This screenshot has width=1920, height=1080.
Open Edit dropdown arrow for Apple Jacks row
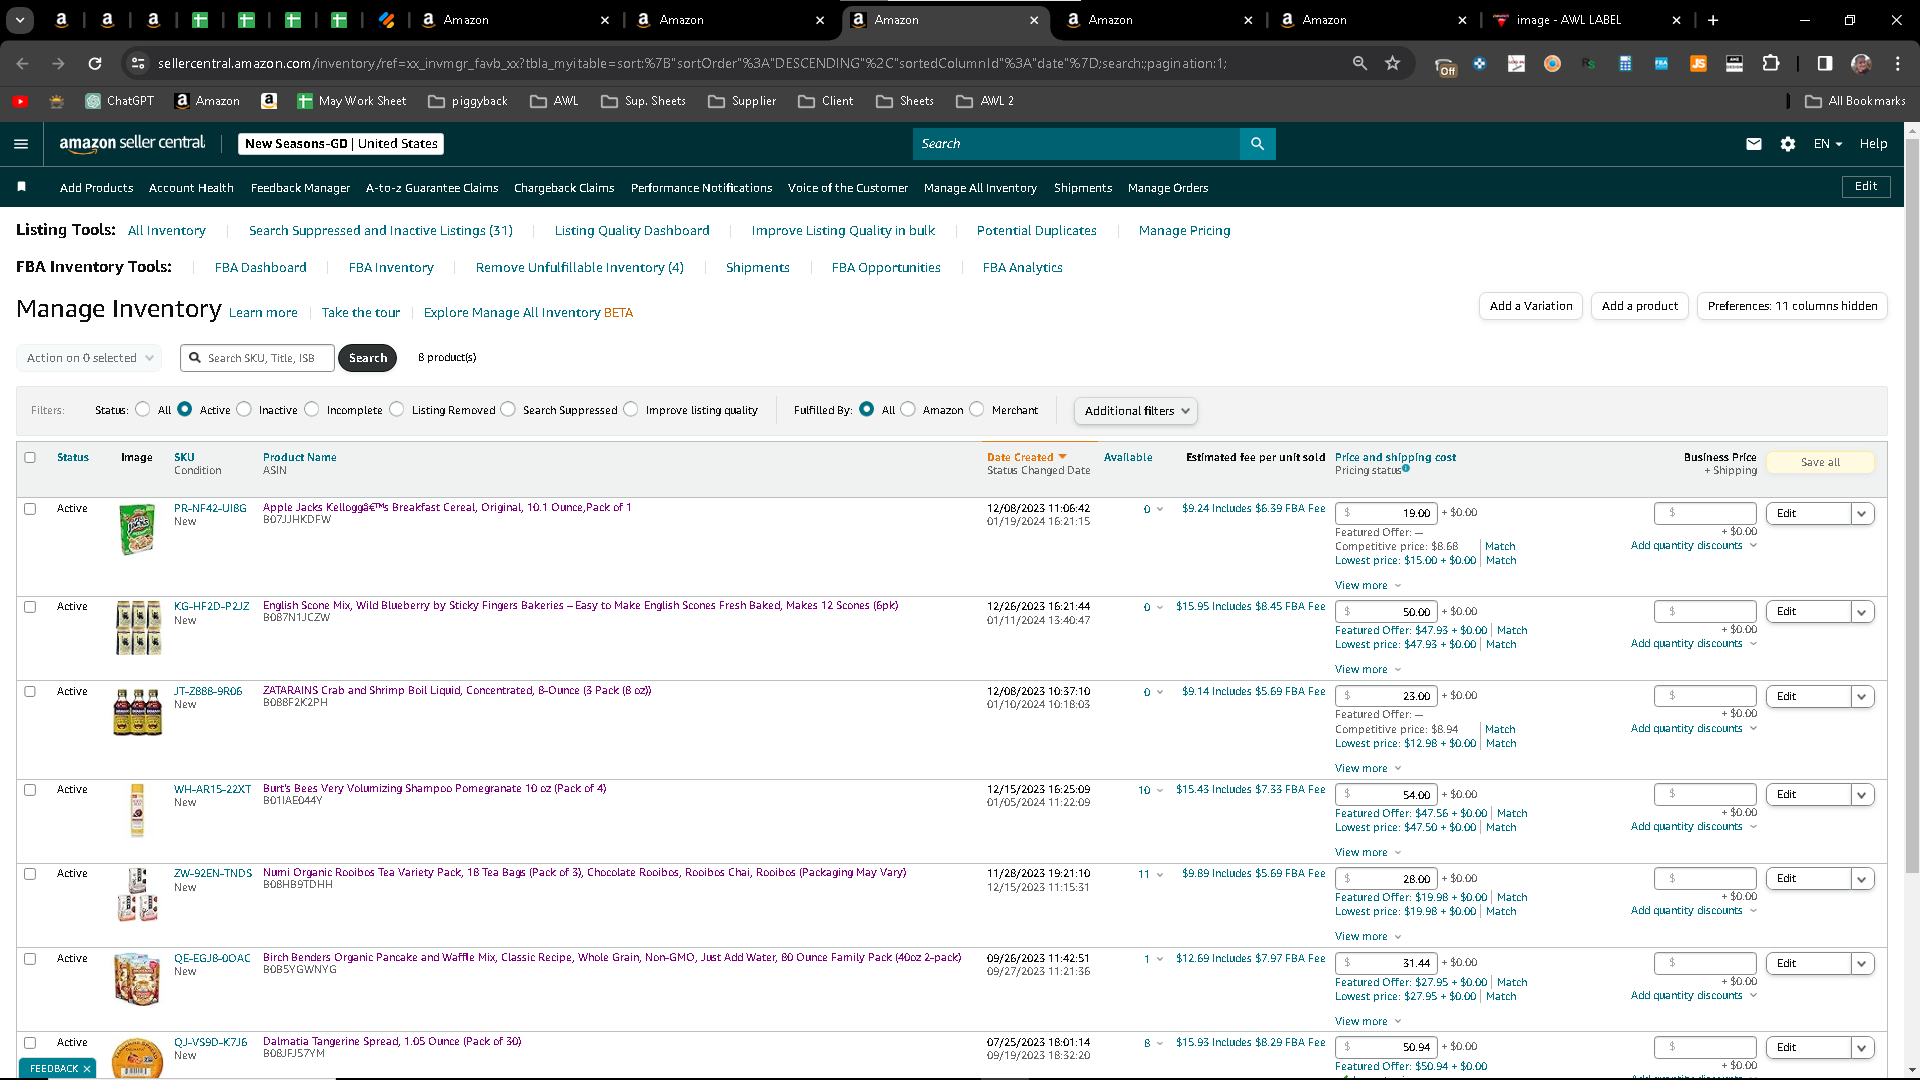click(x=1862, y=514)
